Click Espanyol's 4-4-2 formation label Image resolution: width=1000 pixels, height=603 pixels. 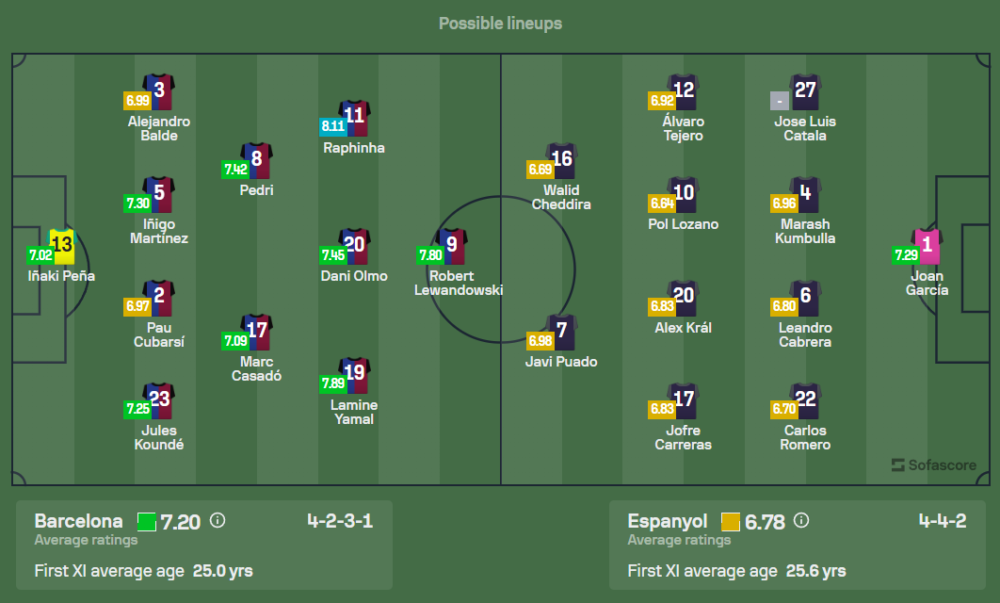(942, 521)
